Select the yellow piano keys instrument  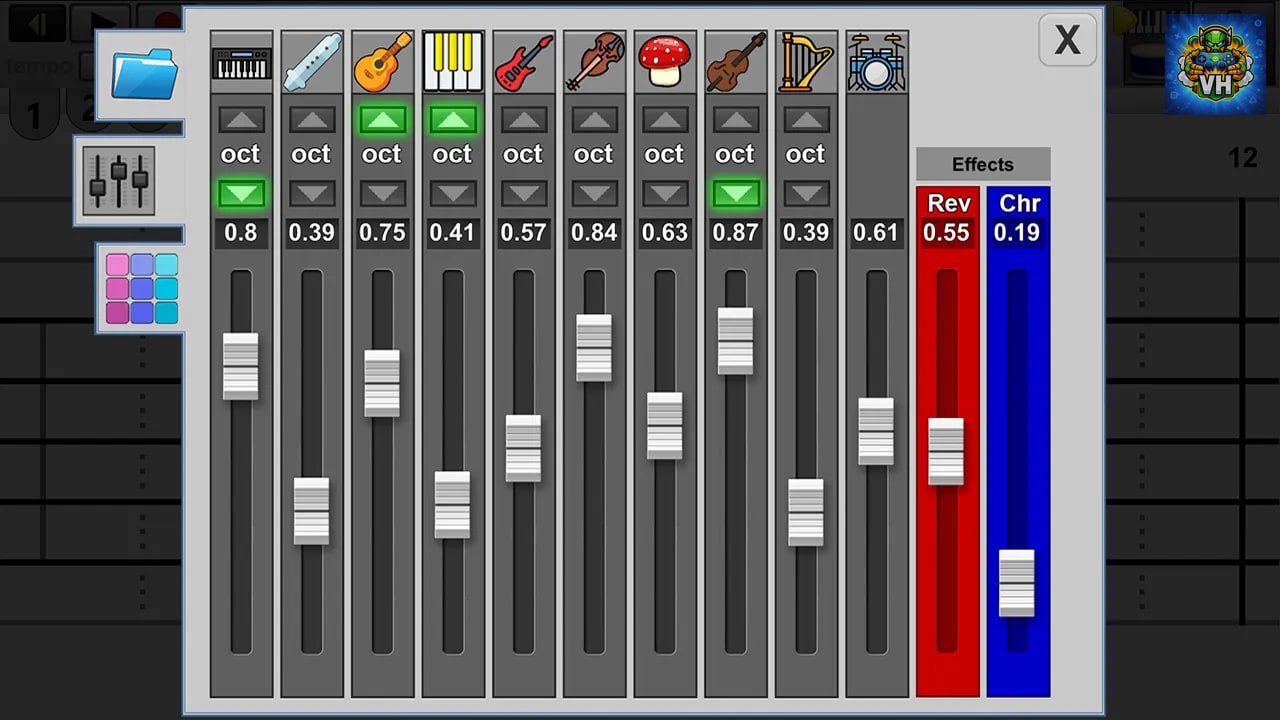point(453,62)
